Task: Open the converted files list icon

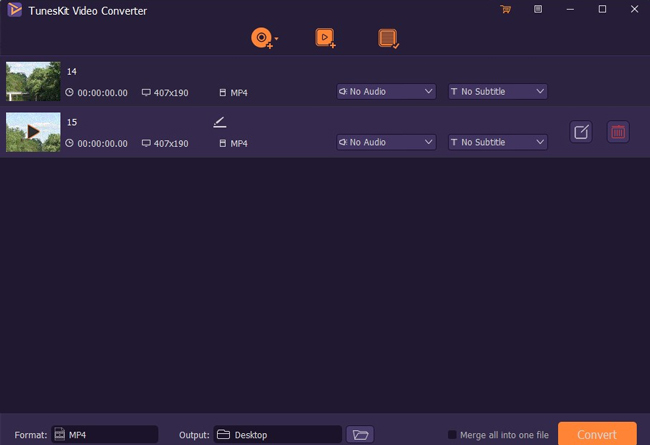Action: [x=388, y=39]
